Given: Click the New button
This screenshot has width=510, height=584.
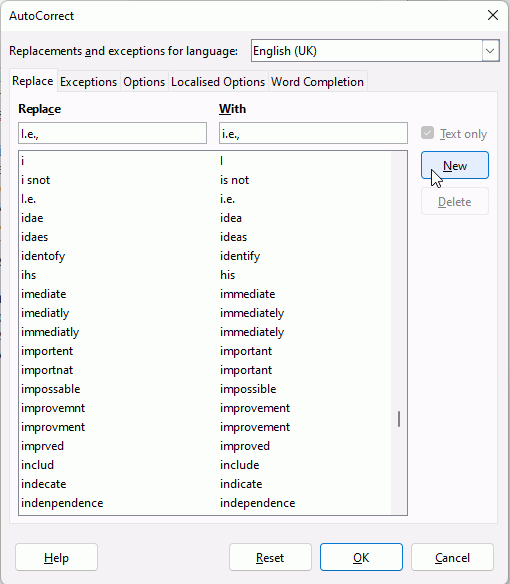Looking at the screenshot, I should [x=455, y=165].
